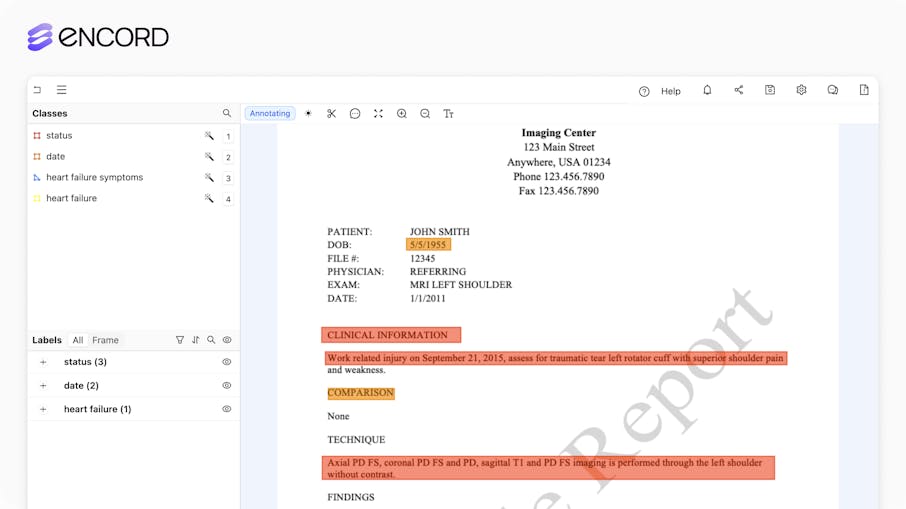Select the highlighted 5/5/1955 annotation
Screen dimensions: 906x509
point(428,244)
